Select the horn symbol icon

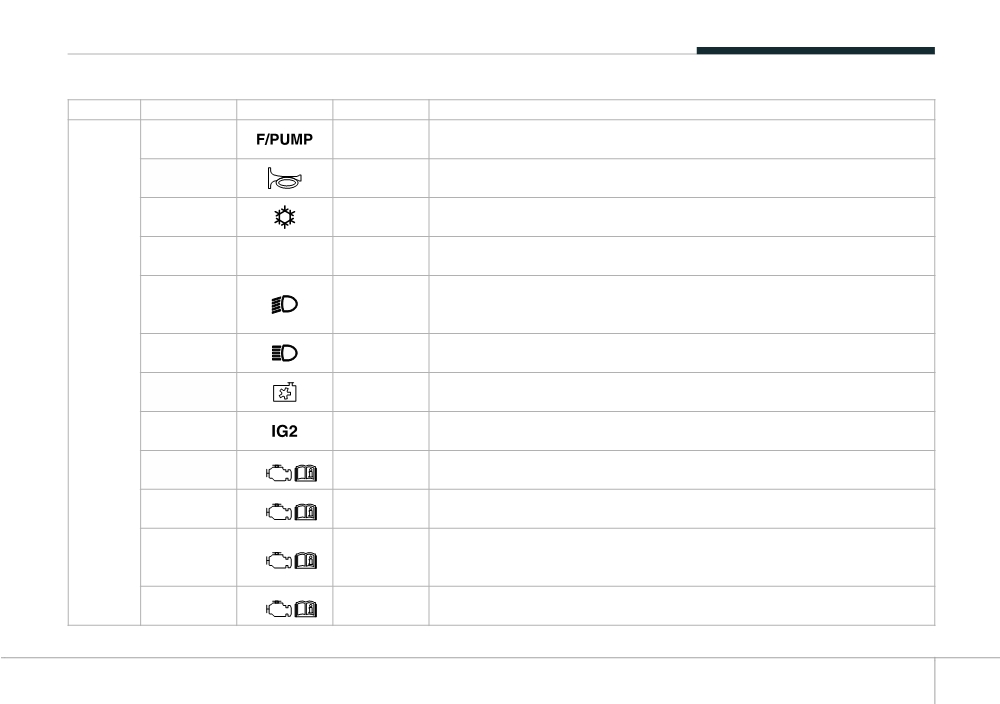click(285, 179)
